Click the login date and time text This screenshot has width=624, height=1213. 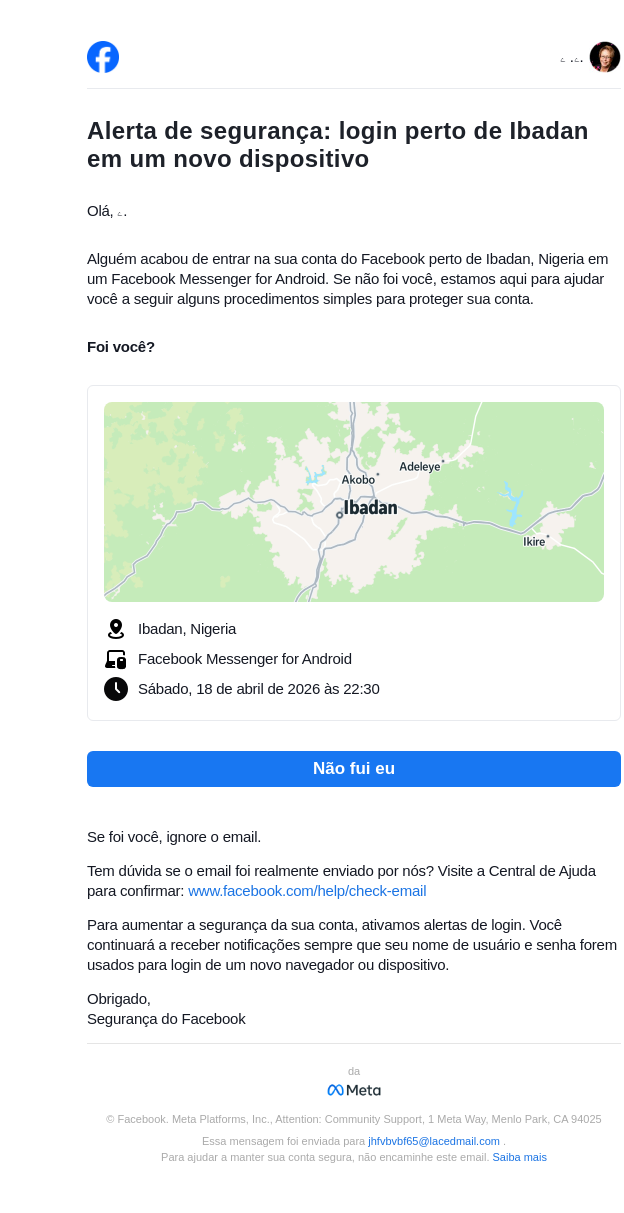pos(259,689)
